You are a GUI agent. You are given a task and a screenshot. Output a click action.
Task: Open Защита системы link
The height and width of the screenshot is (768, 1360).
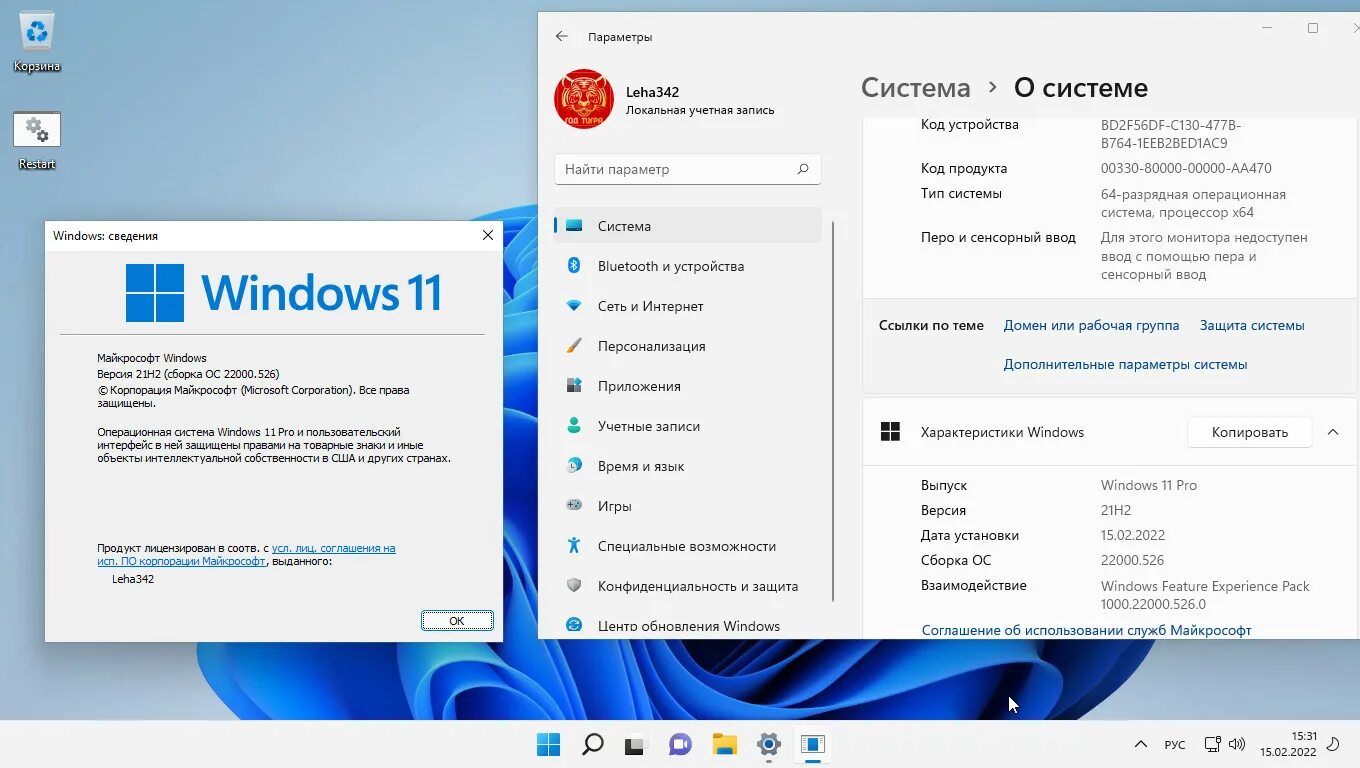pos(1252,326)
